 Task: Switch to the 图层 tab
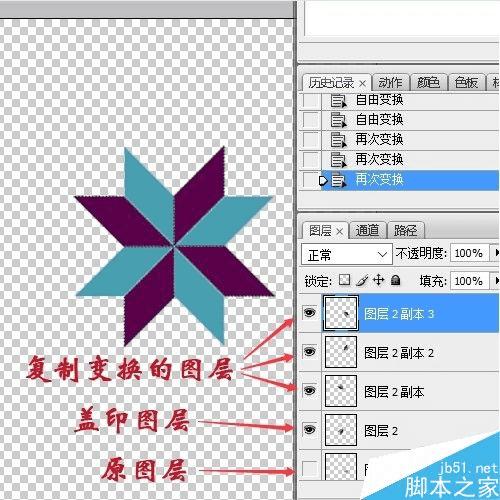[320, 231]
